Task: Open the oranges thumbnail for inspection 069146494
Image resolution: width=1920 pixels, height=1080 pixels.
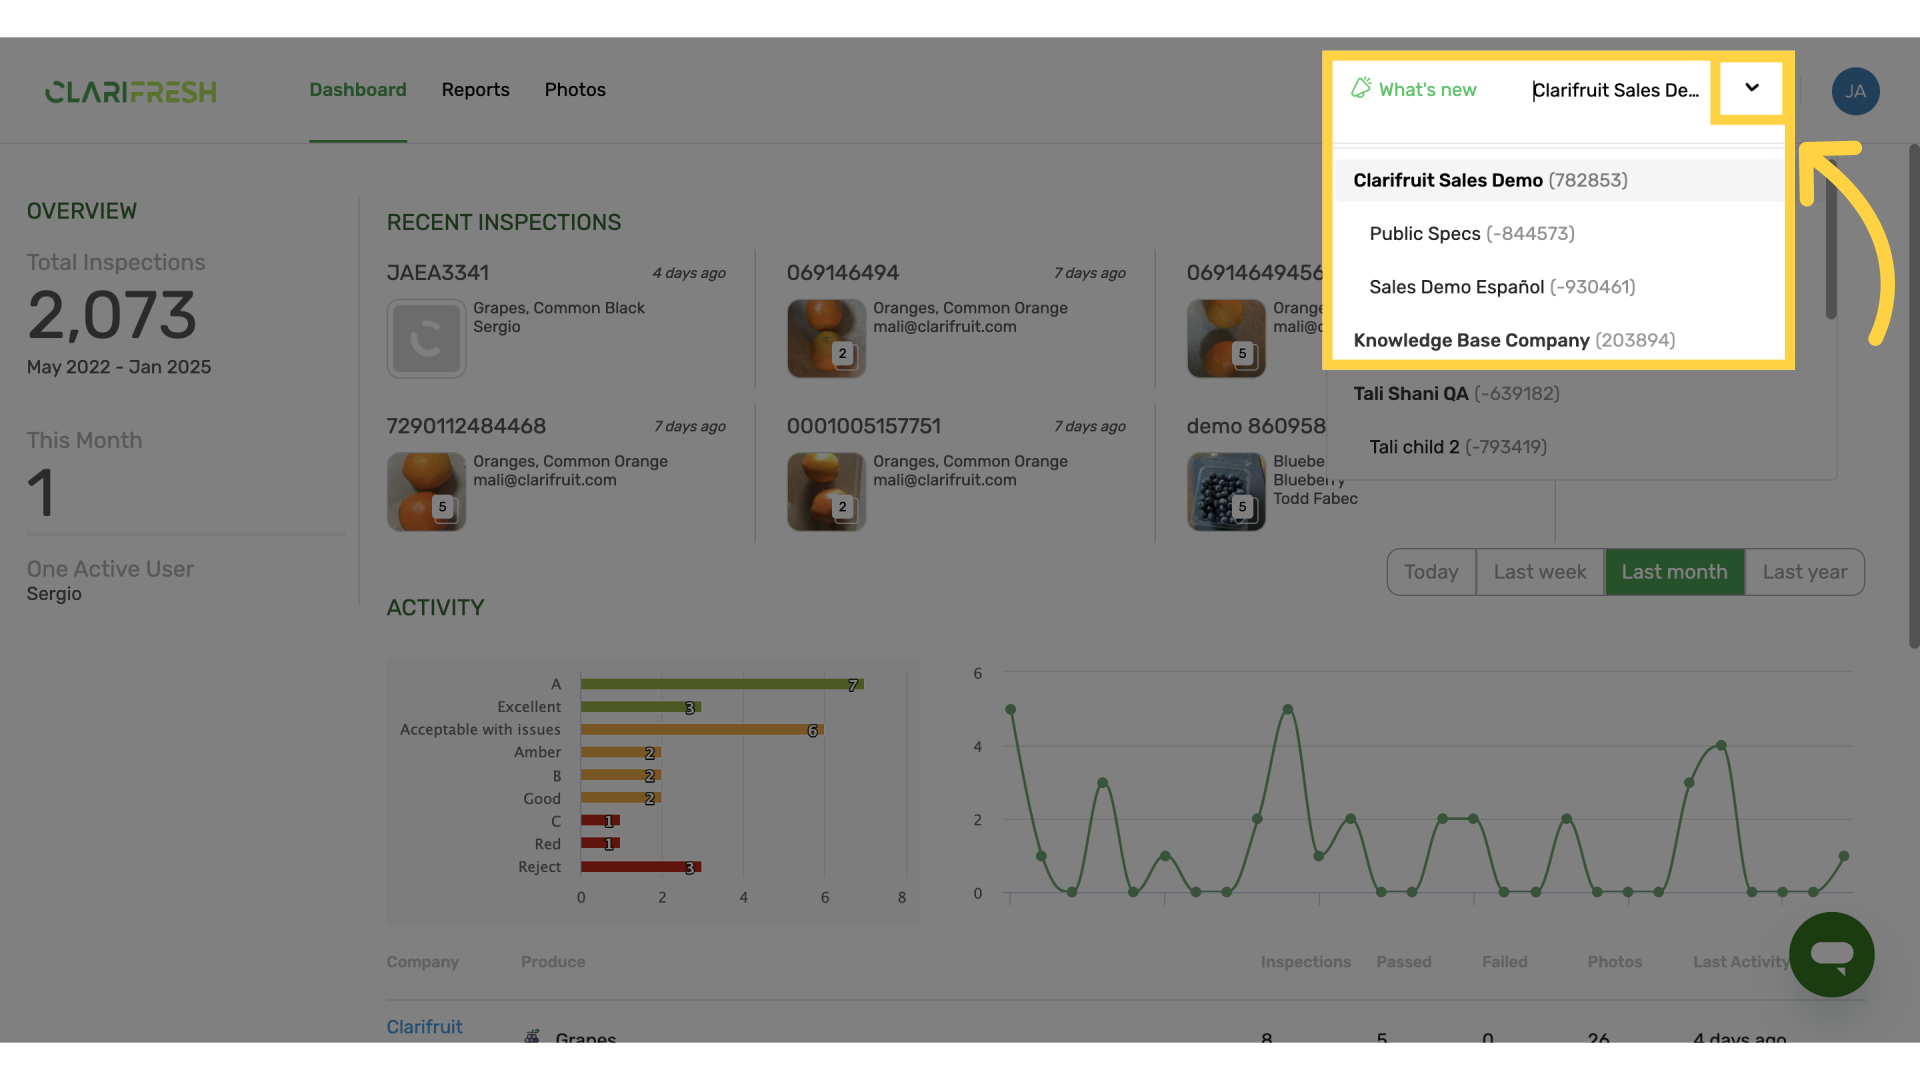Action: click(826, 338)
